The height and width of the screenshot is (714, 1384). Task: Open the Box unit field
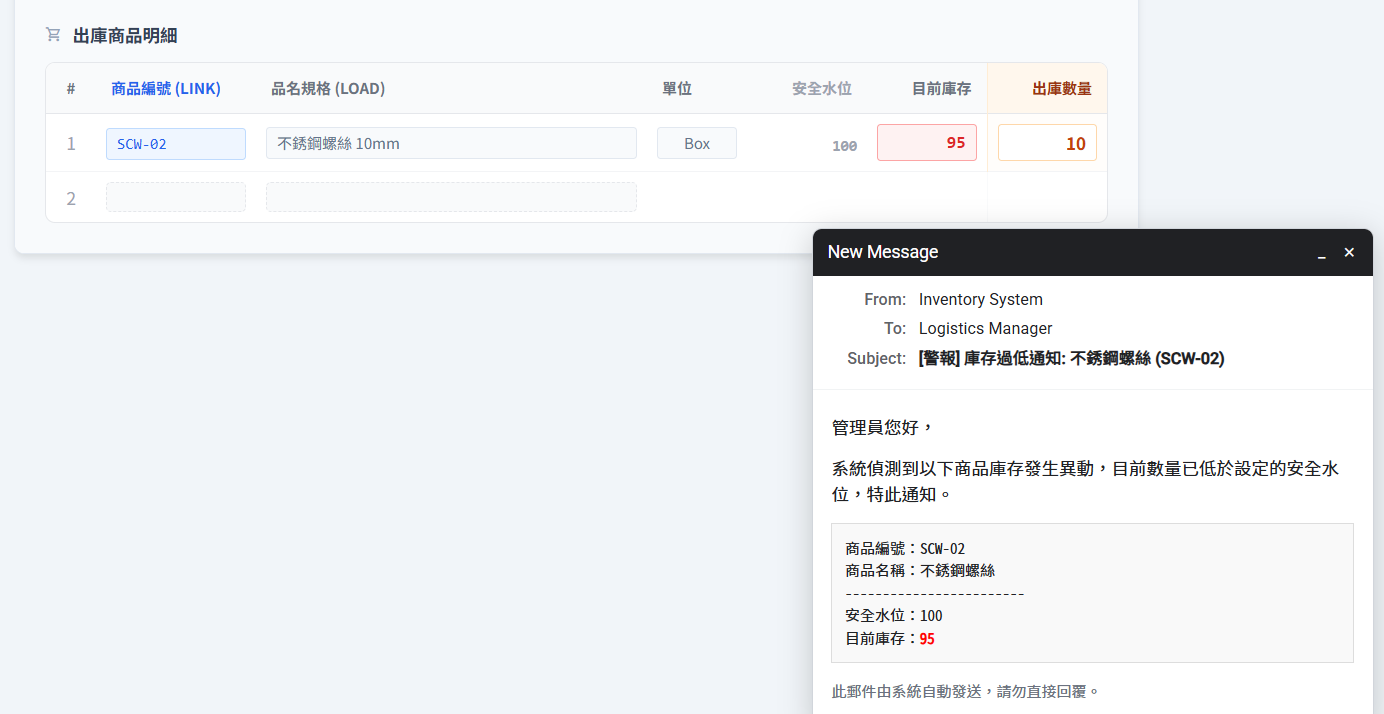point(697,143)
